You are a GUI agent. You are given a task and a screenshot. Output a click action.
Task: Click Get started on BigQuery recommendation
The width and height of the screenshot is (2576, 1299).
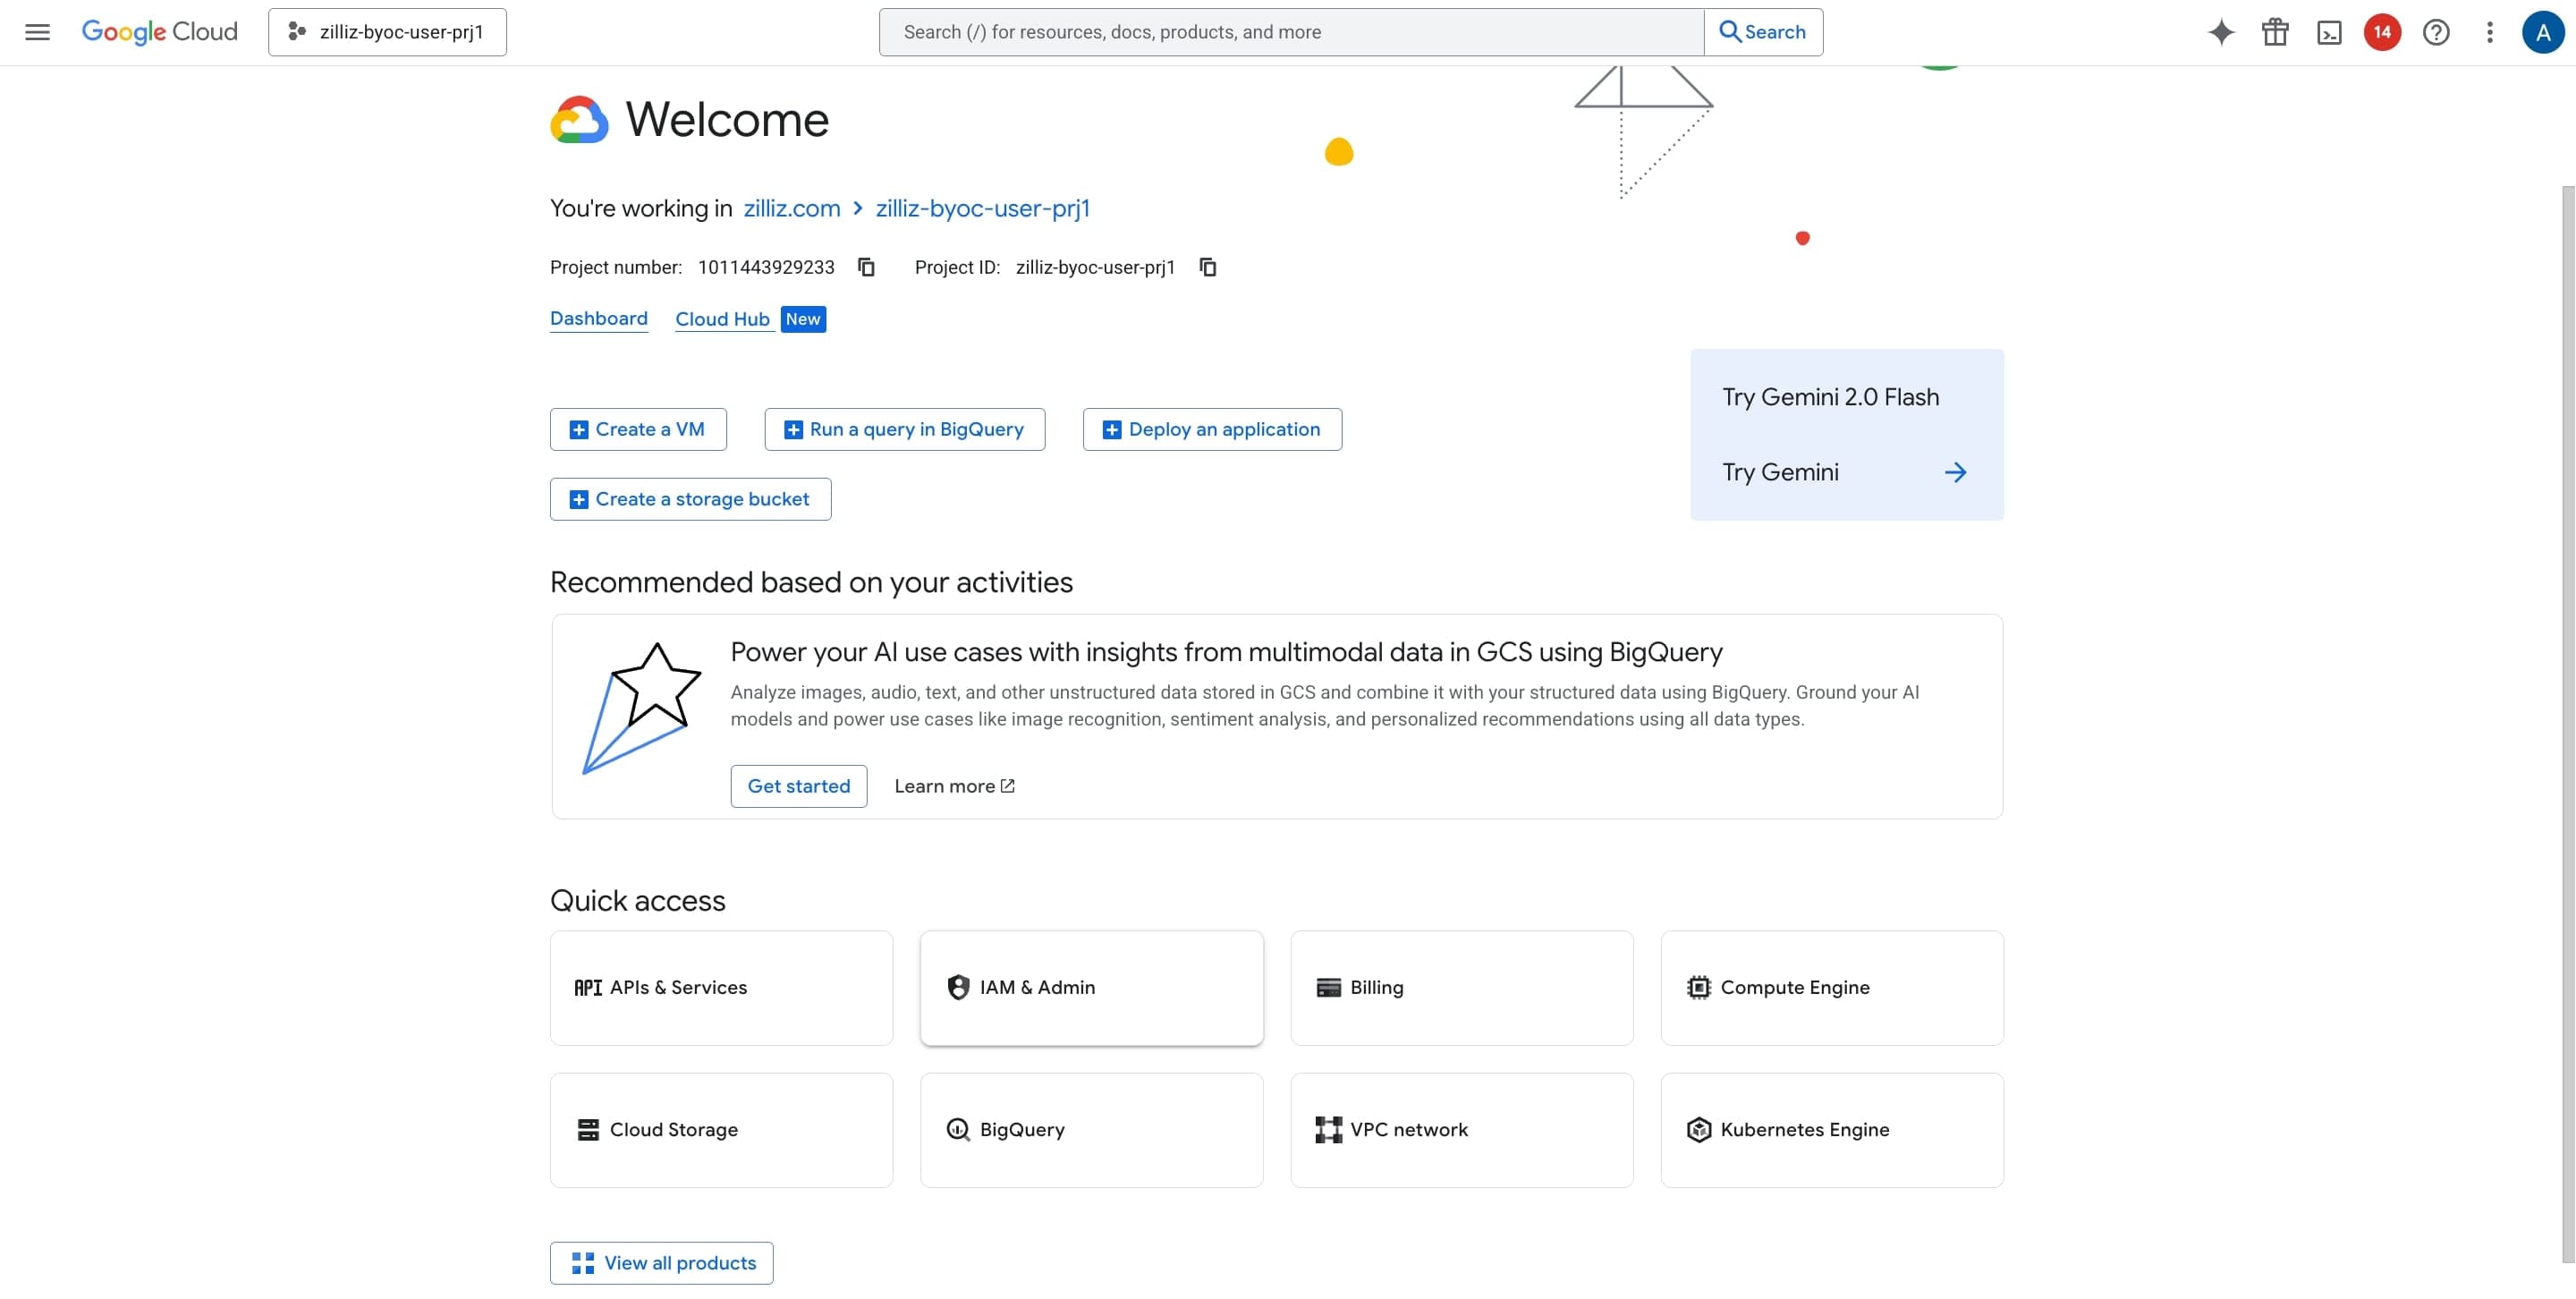tap(799, 786)
